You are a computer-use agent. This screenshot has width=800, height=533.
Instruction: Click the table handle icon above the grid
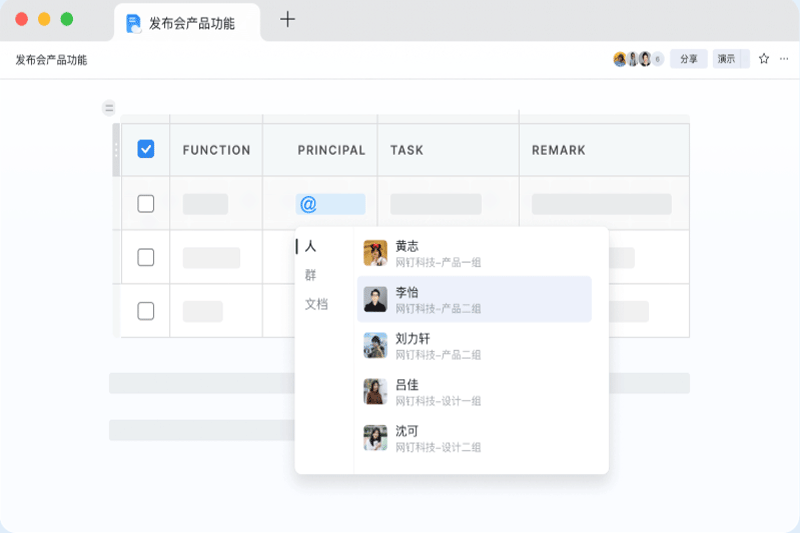pyautogui.click(x=109, y=108)
